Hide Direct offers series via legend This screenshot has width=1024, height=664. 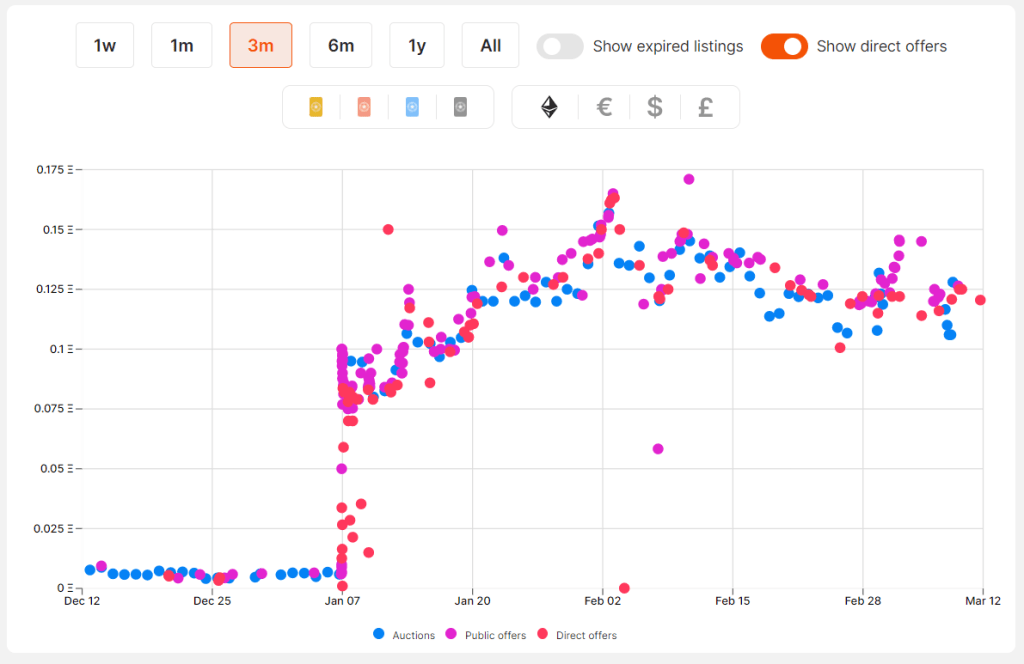(x=578, y=635)
